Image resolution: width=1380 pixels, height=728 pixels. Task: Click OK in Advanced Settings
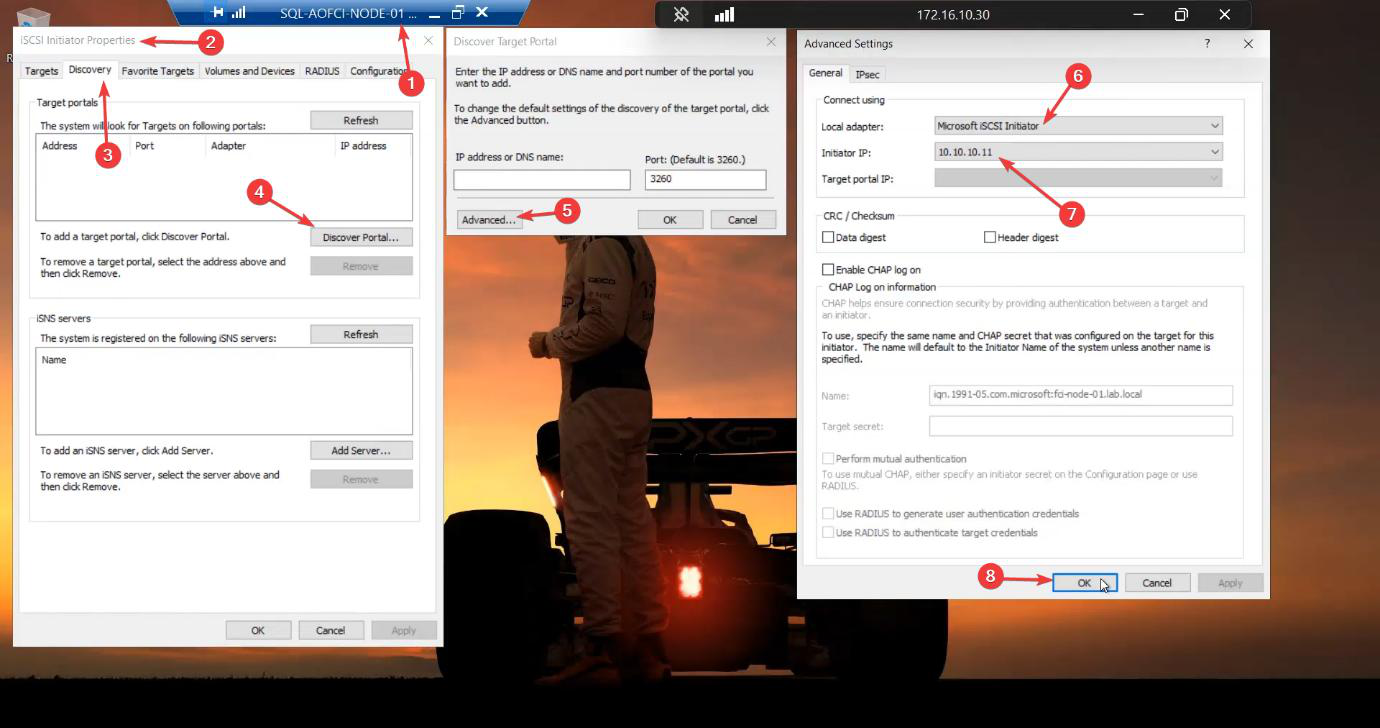coord(1085,583)
